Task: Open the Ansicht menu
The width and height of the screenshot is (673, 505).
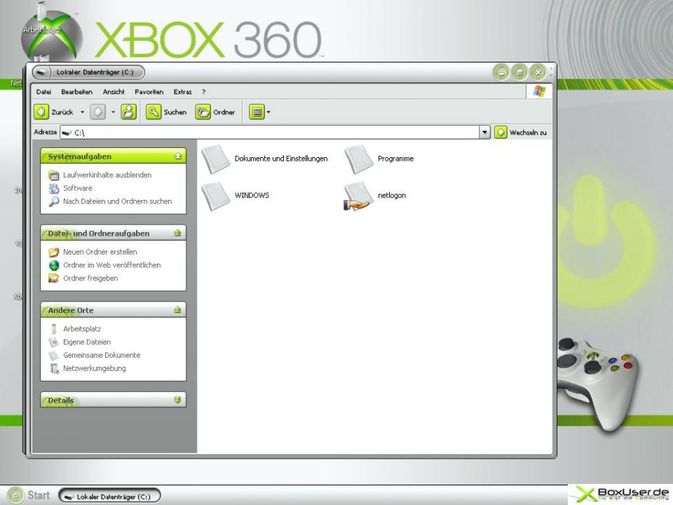Action: (113, 92)
